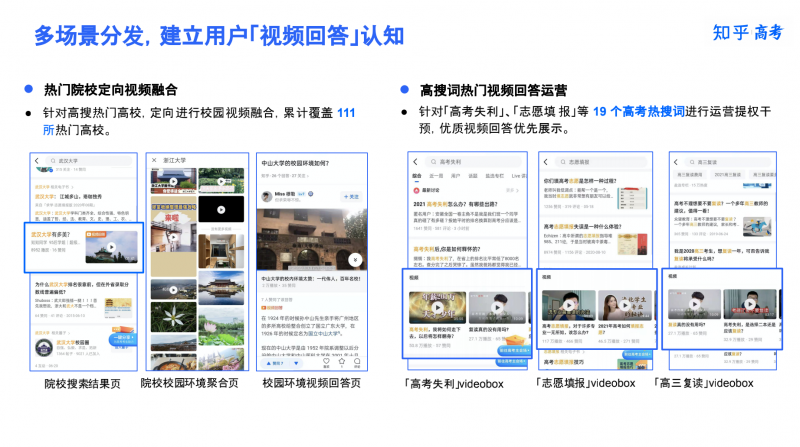Image resolution: width=800 pixels, height=447 pixels.
Task: Click the 知乎高考 logo
Action: pos(747,33)
